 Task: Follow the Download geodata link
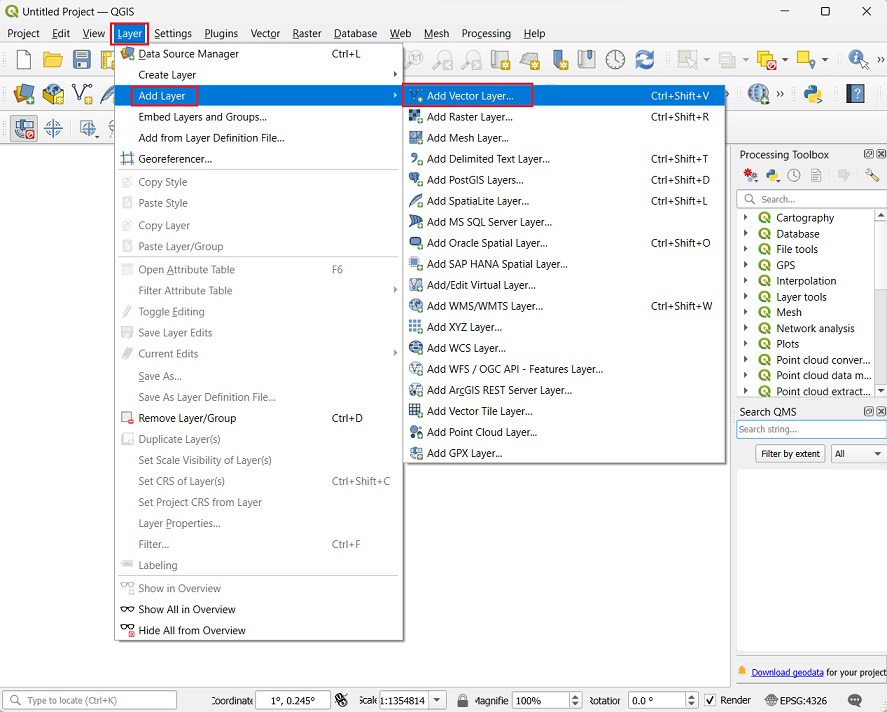[787, 672]
